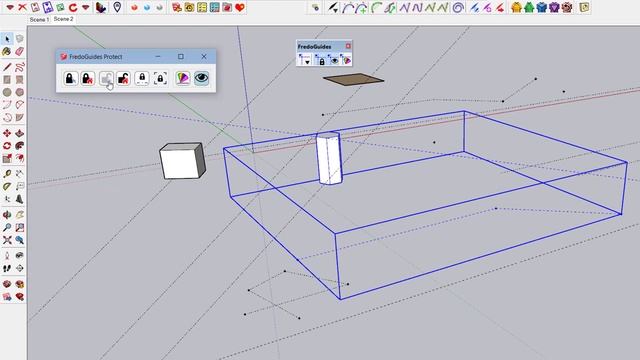Screen dimensions: 640x360
Task: Select the 3-Point Arc tool
Action: [x=7, y=118]
